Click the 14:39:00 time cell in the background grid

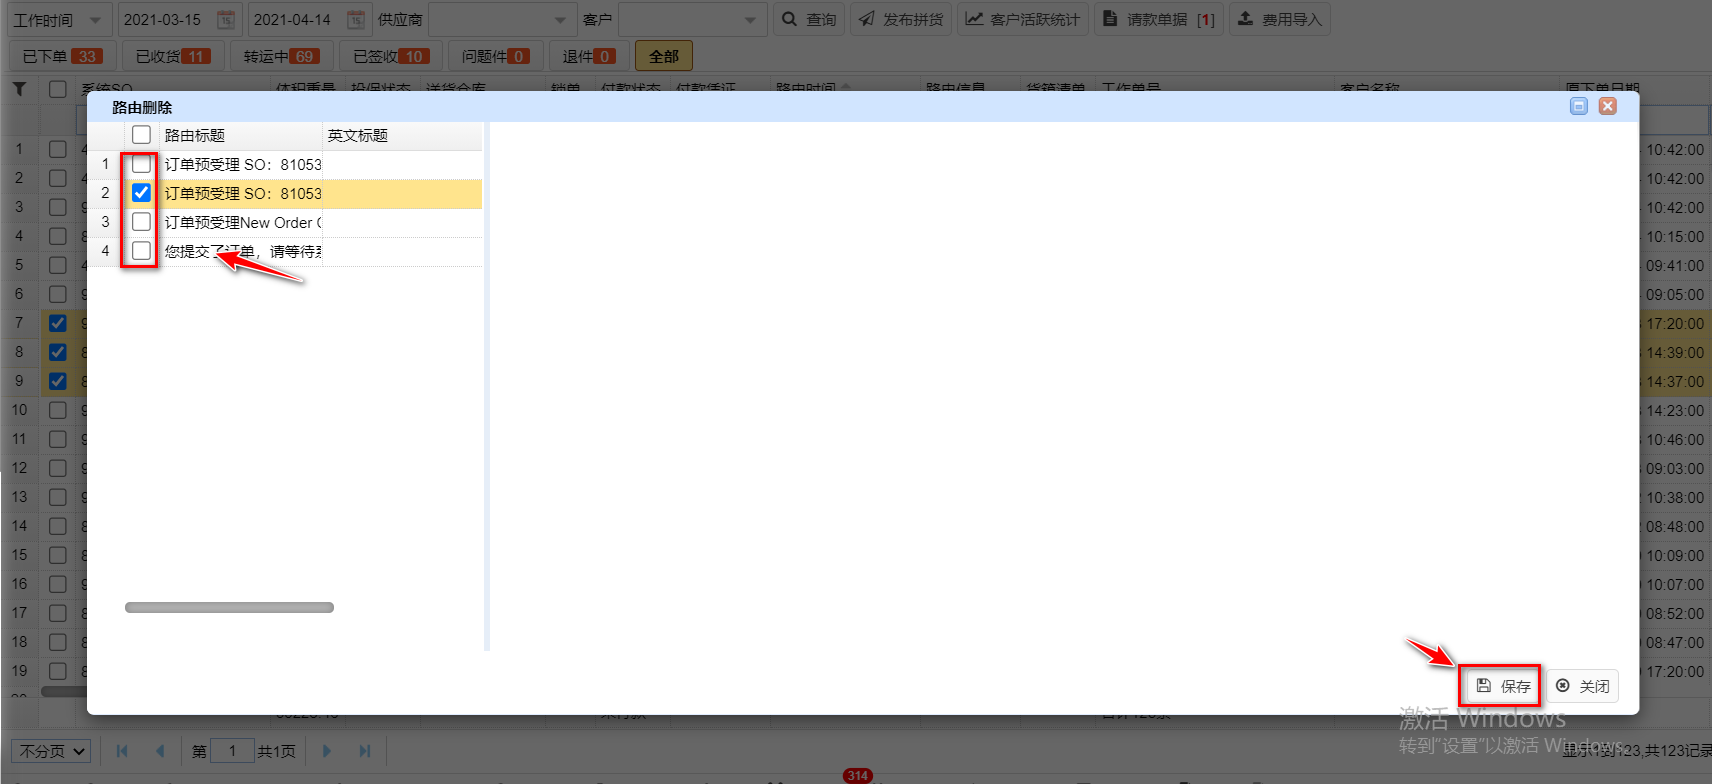coord(1675,353)
